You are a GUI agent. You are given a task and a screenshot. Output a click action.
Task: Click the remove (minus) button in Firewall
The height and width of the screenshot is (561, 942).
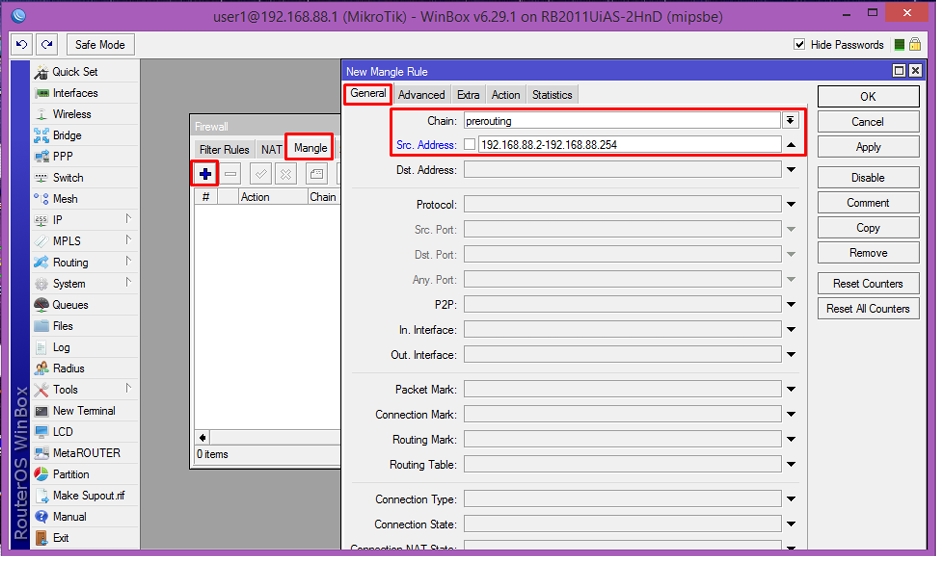tap(230, 175)
